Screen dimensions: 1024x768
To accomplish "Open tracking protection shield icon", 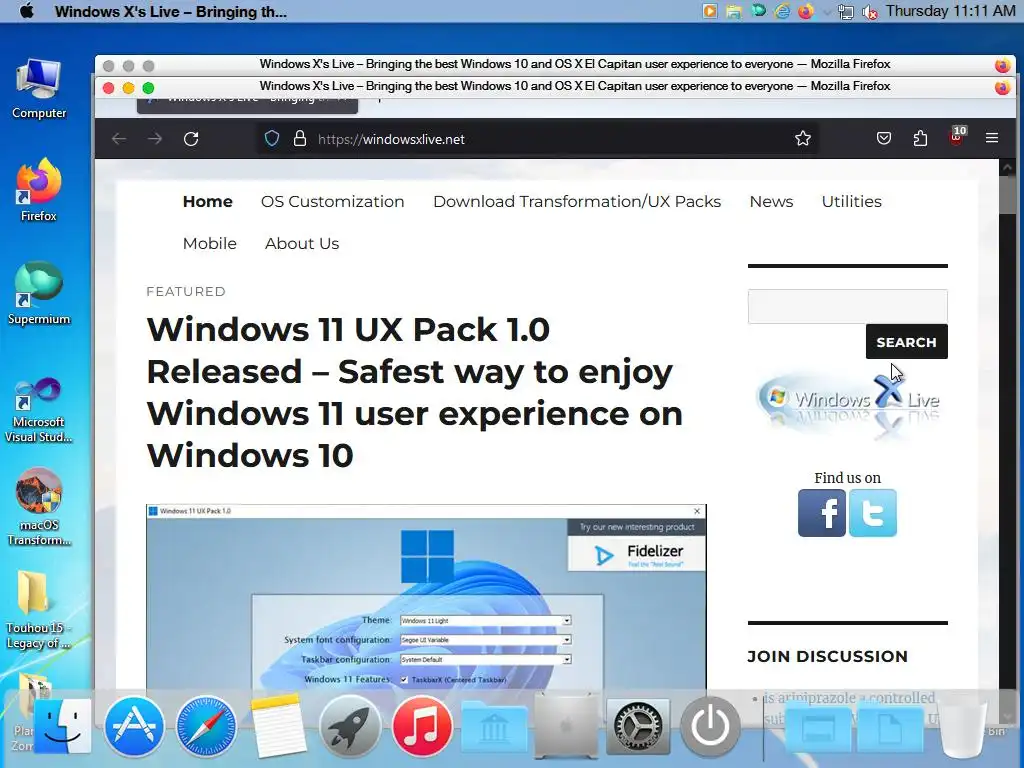I will point(272,138).
